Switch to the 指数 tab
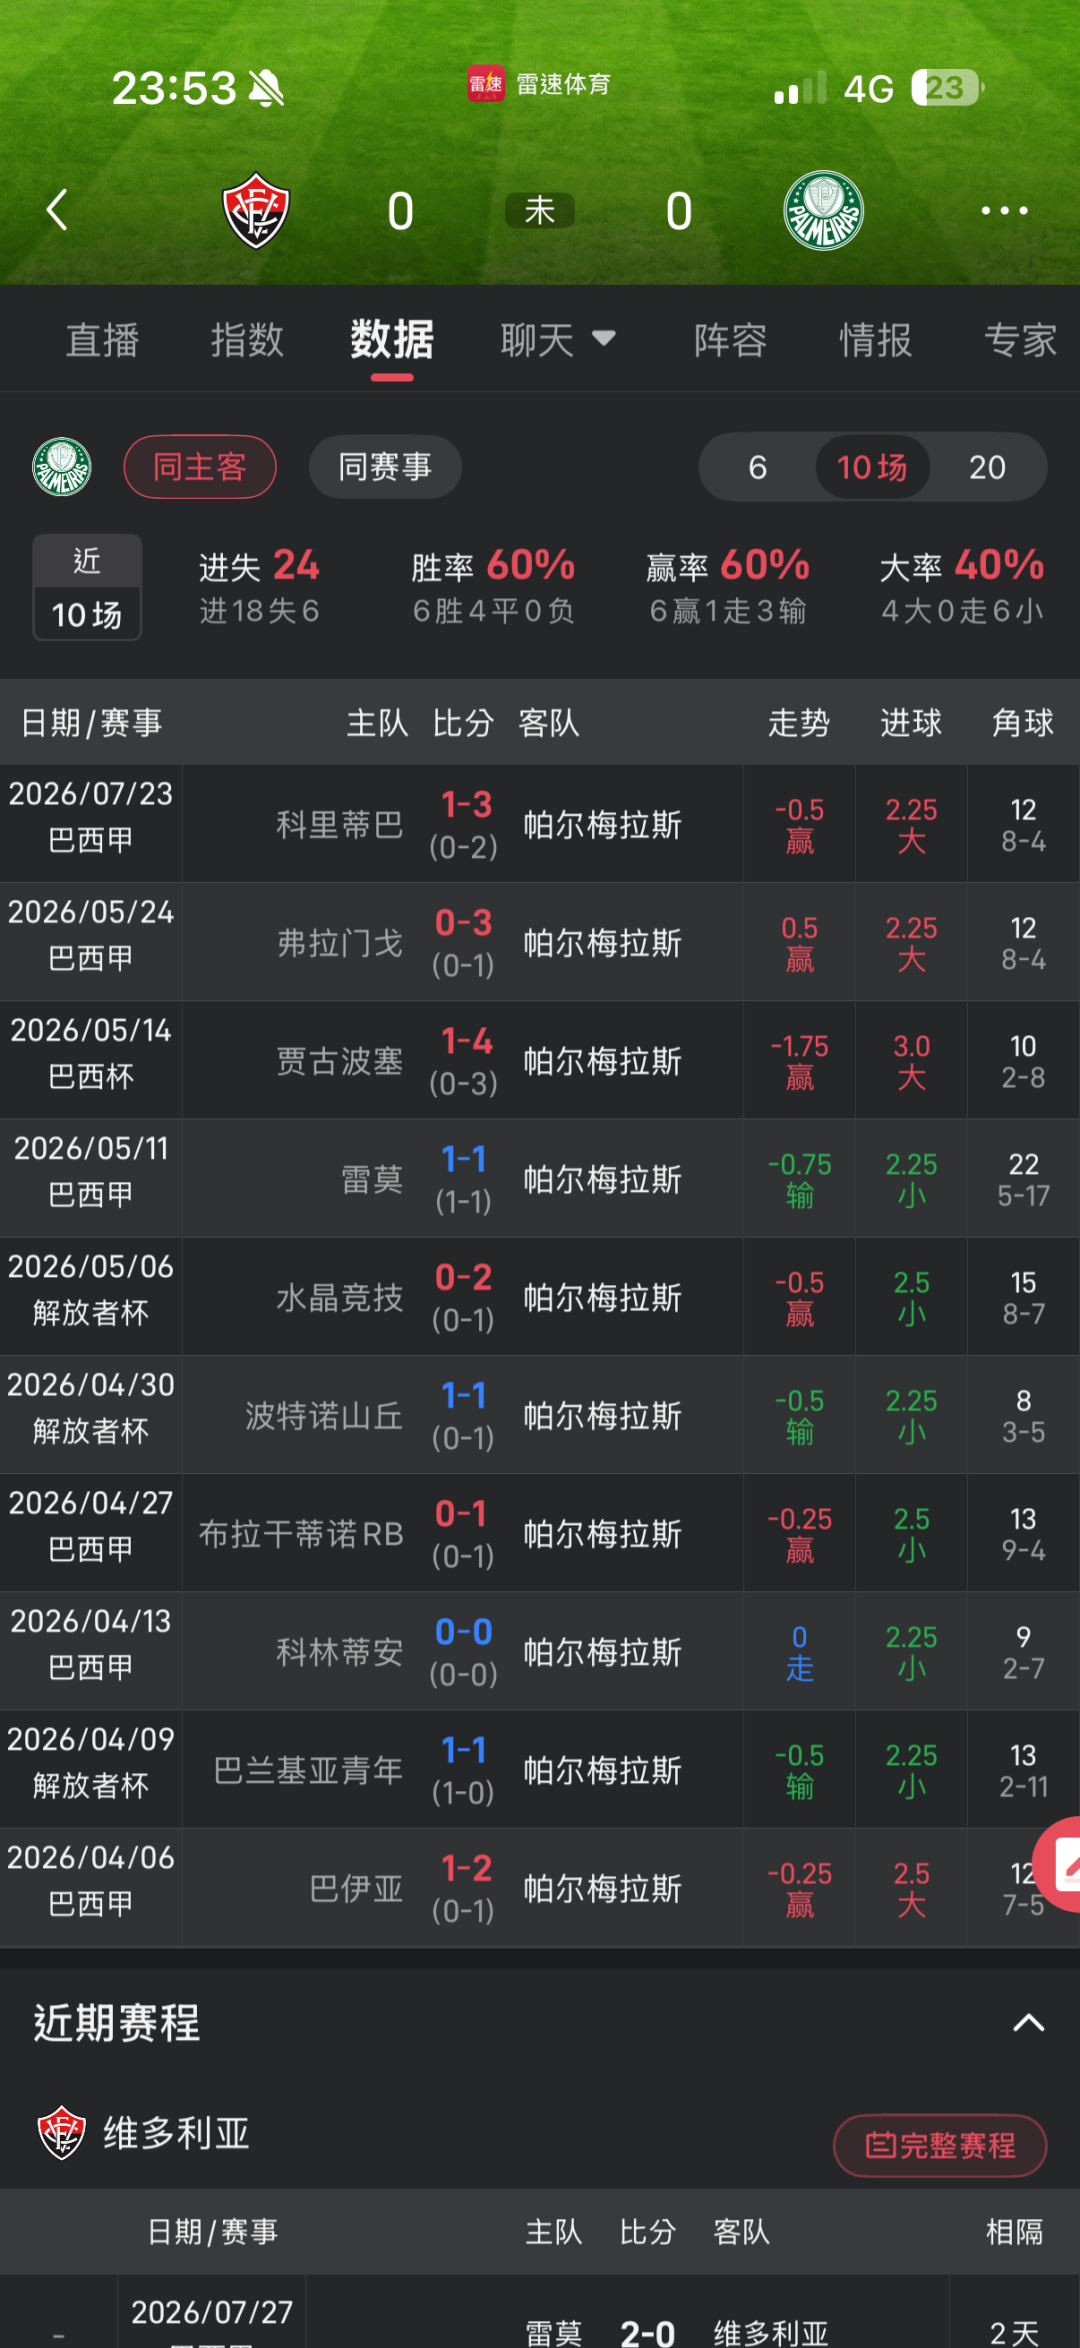This screenshot has height=2348, width=1080. tap(247, 340)
